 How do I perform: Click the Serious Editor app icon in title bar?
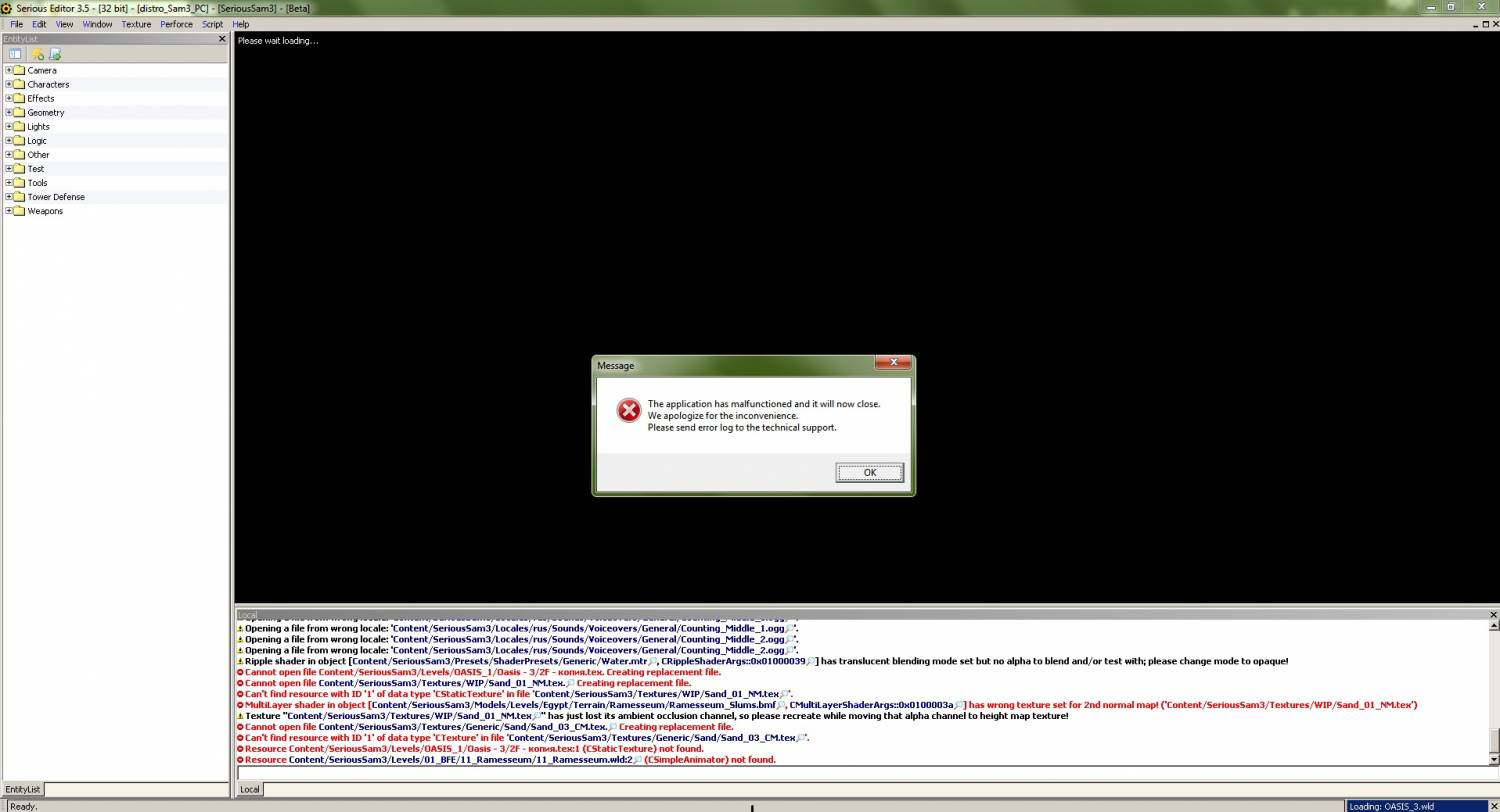click(7, 8)
